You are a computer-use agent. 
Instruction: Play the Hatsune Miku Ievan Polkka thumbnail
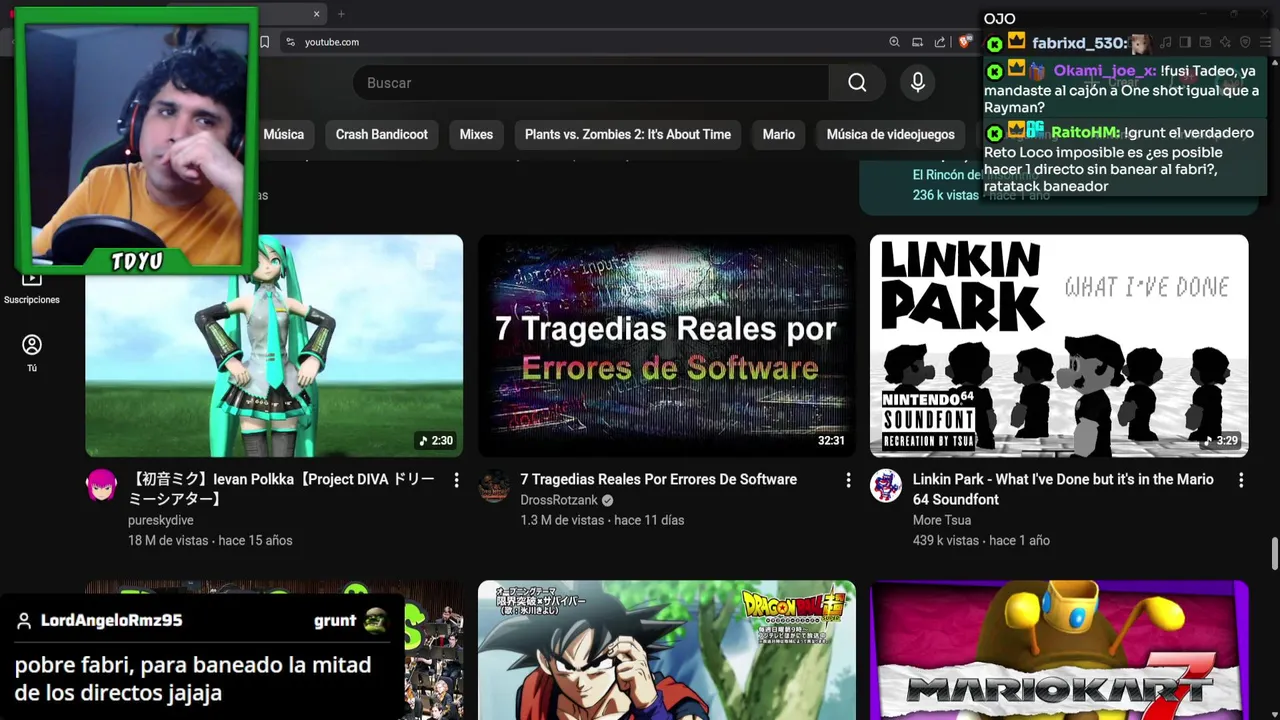click(274, 346)
